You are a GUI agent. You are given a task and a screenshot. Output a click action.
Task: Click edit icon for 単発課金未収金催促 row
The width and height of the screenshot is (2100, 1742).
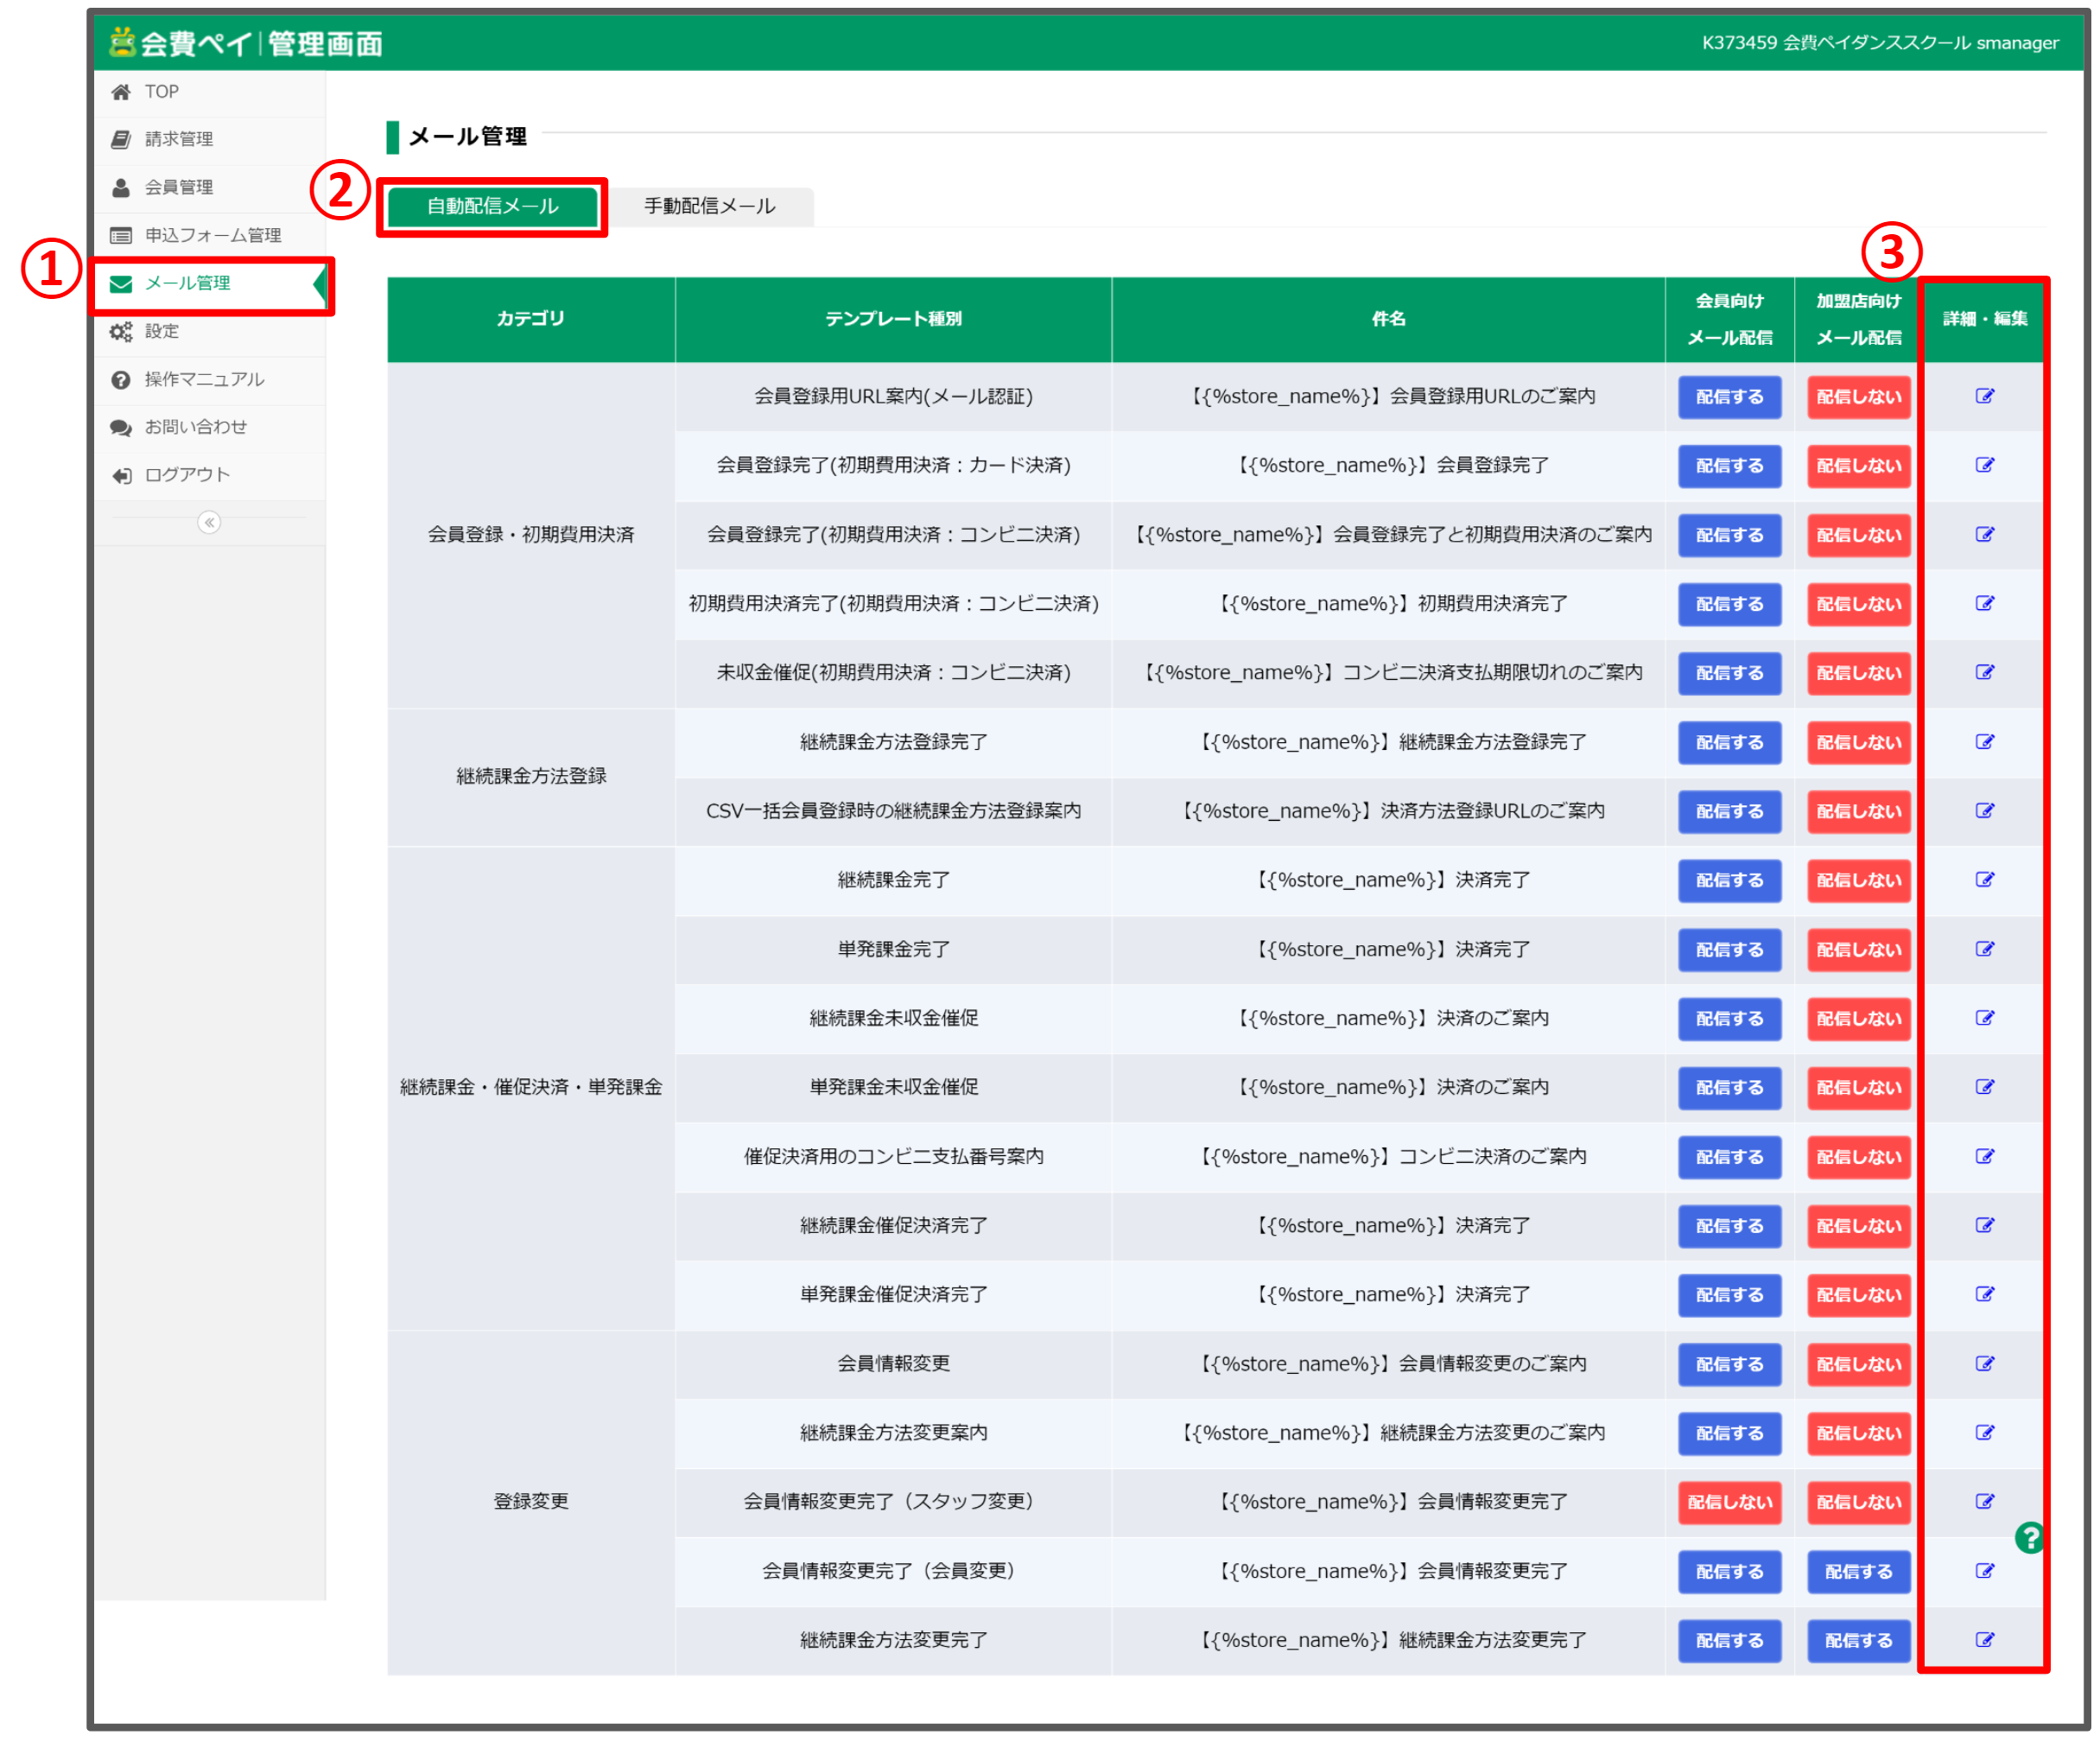pos(1984,1087)
